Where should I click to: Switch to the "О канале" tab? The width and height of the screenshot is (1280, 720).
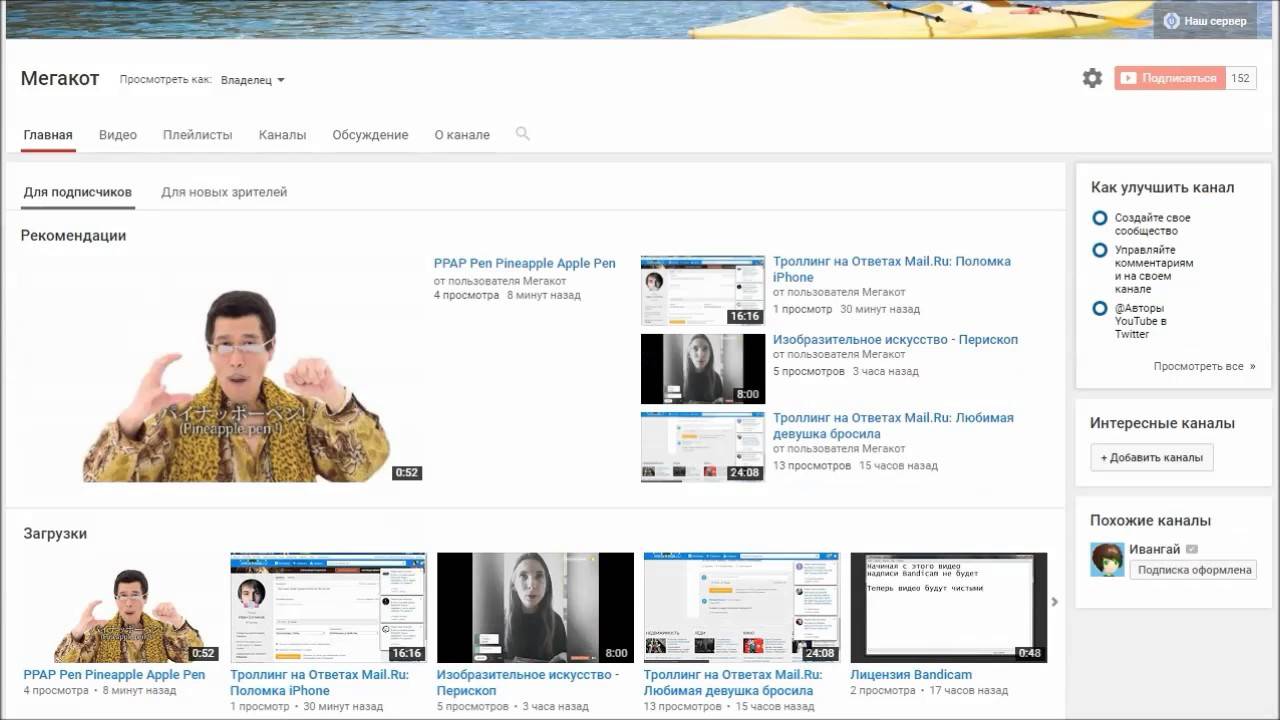click(x=462, y=135)
